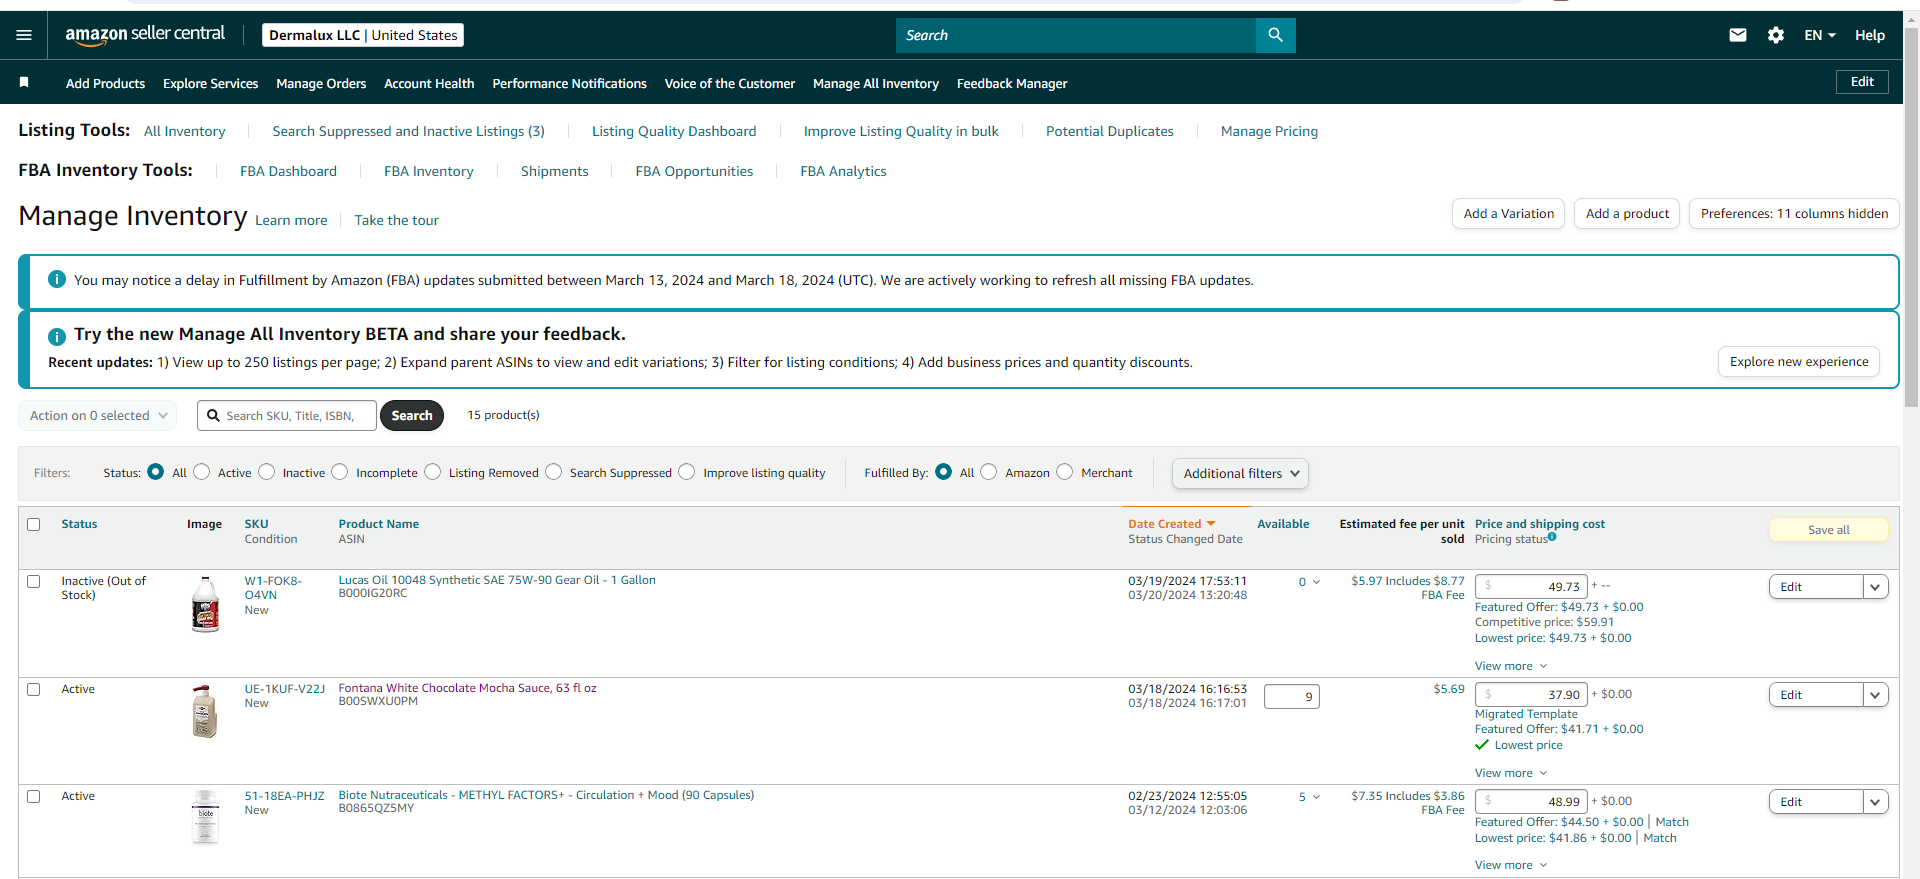
Task: Click the bookmark flag icon
Action: 24,82
